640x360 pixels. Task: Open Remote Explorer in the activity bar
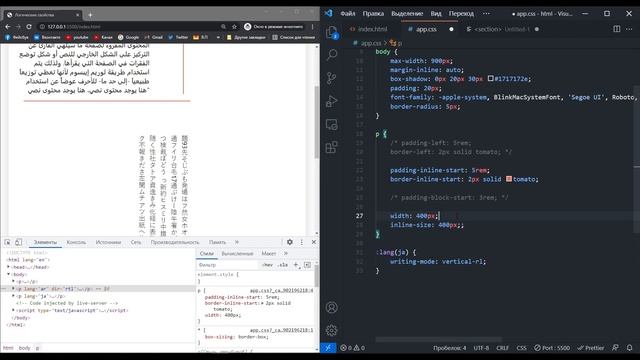[x=332, y=124]
